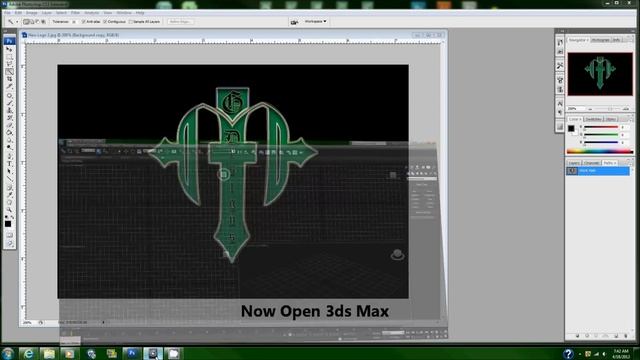Select the Blur tool

9,140
